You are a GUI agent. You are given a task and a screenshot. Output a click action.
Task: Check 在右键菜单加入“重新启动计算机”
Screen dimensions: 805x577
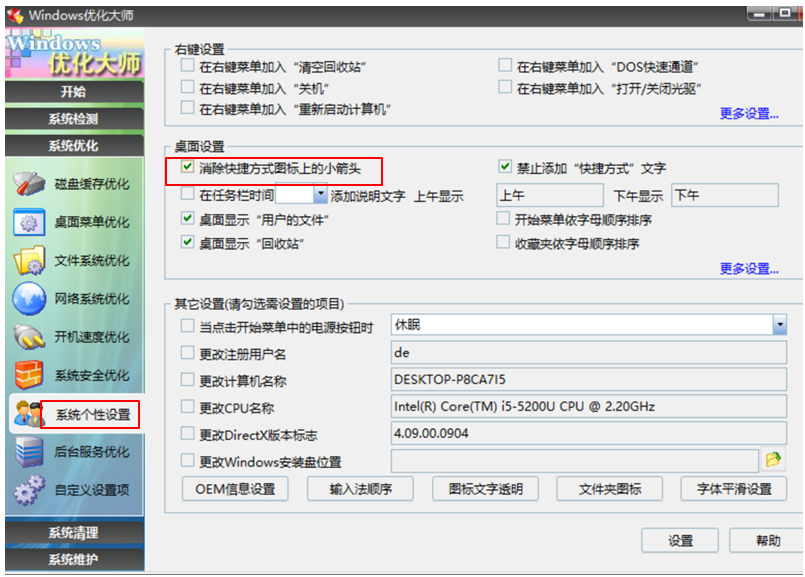187,108
